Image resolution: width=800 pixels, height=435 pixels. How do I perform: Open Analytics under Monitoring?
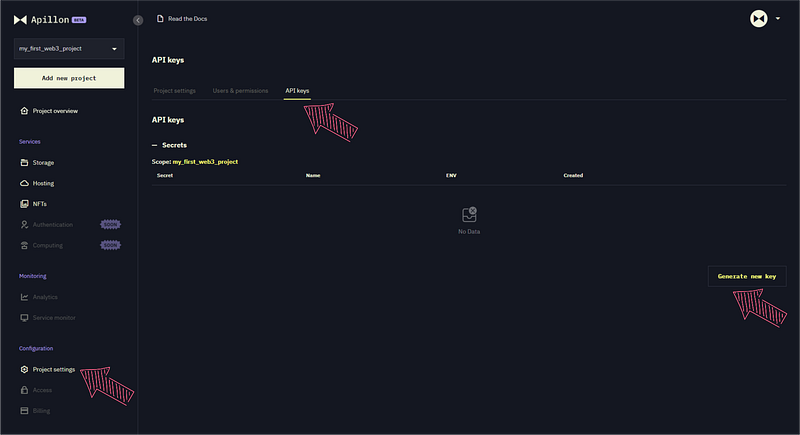pyautogui.click(x=45, y=297)
